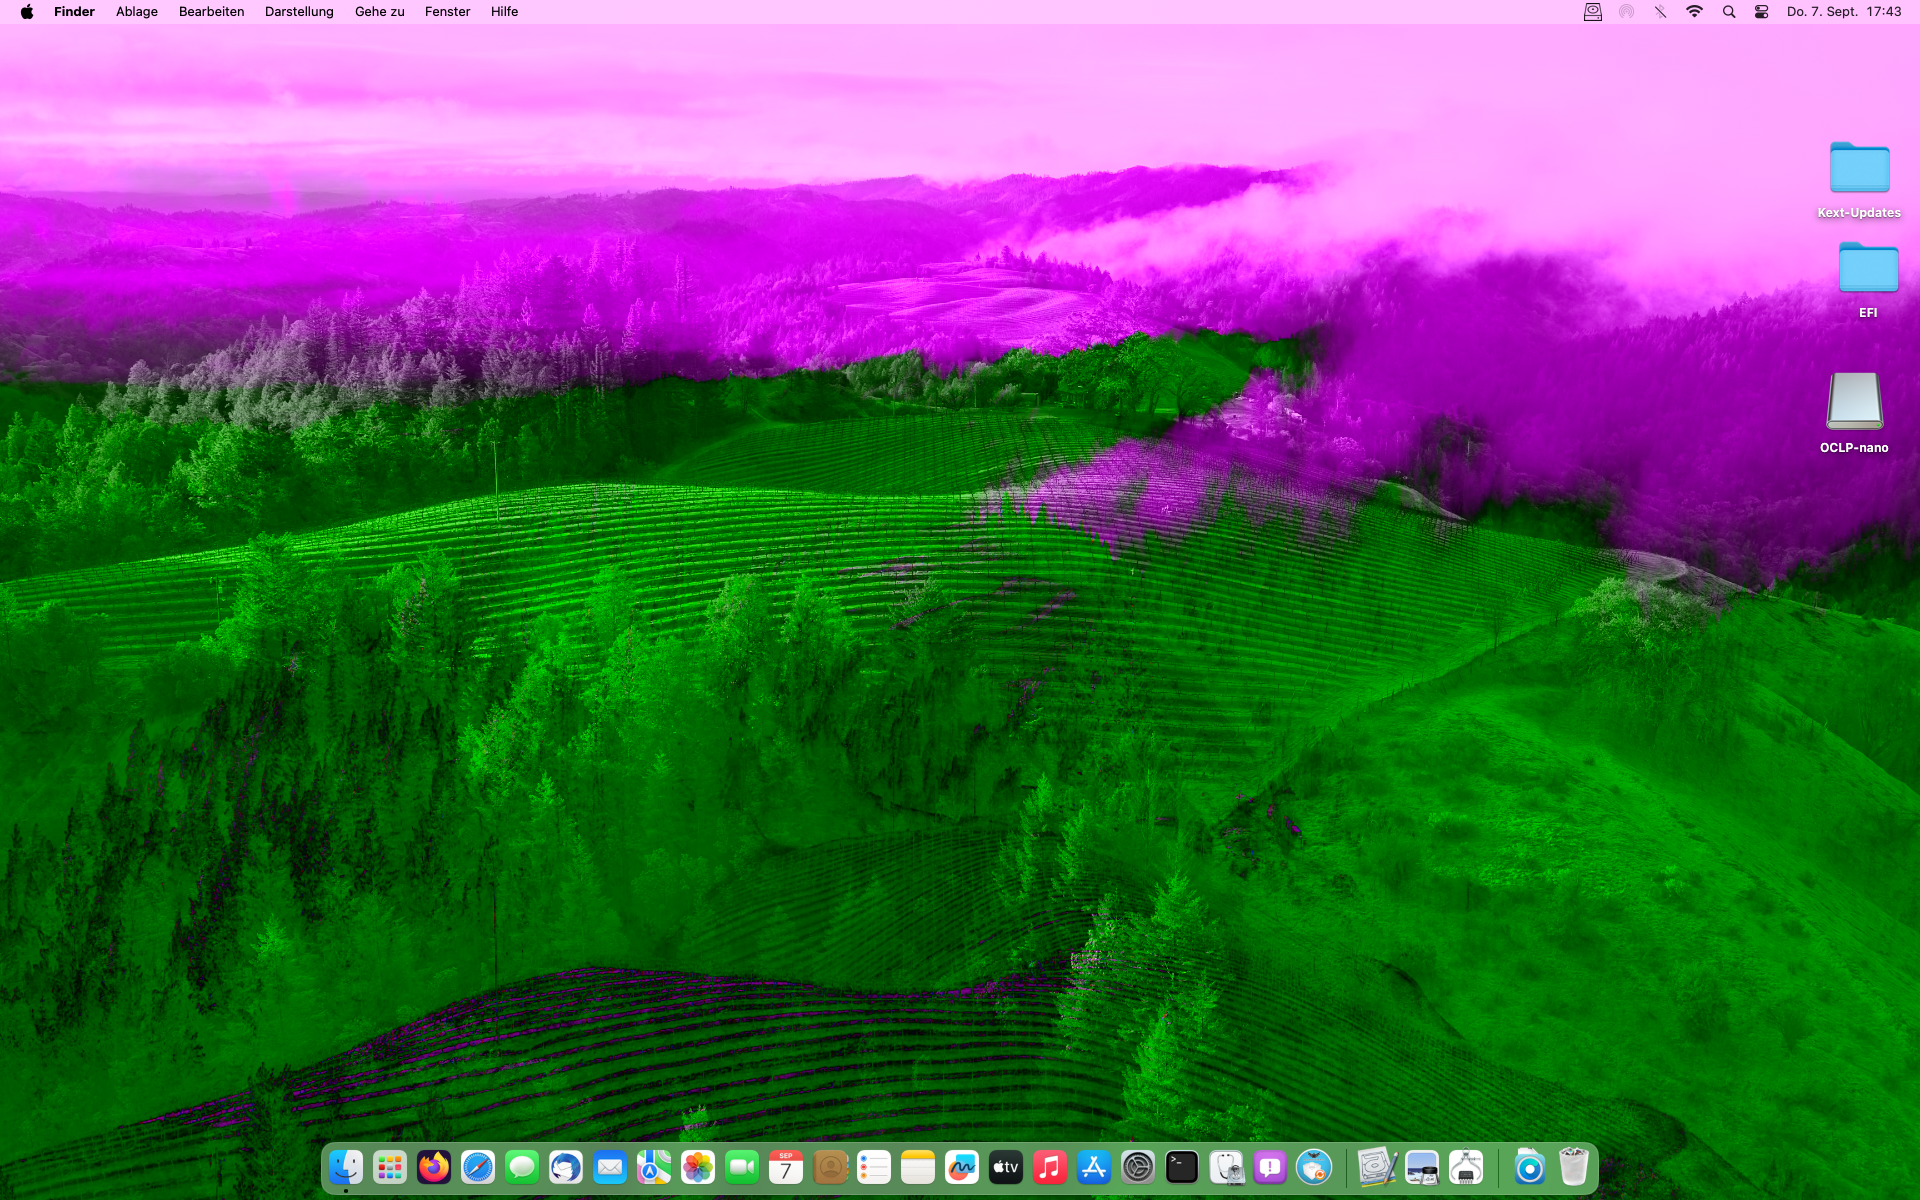Open the App Store icon
The height and width of the screenshot is (1200, 1920).
coord(1094,1167)
